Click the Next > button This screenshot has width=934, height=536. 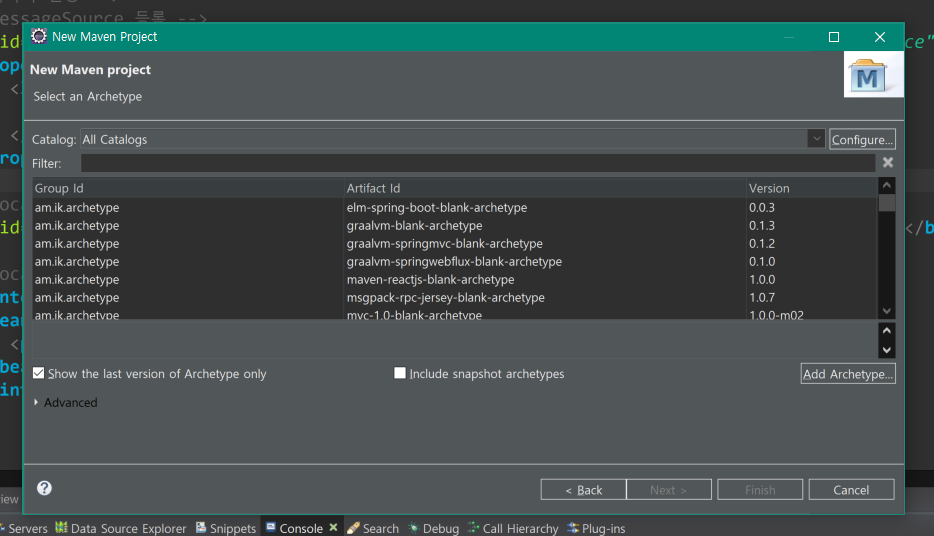pos(669,490)
